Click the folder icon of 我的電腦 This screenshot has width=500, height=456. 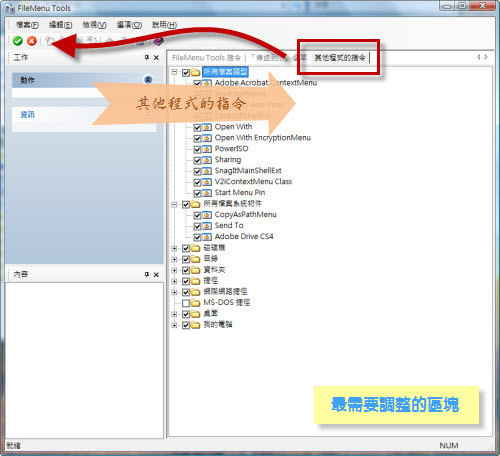click(196, 325)
